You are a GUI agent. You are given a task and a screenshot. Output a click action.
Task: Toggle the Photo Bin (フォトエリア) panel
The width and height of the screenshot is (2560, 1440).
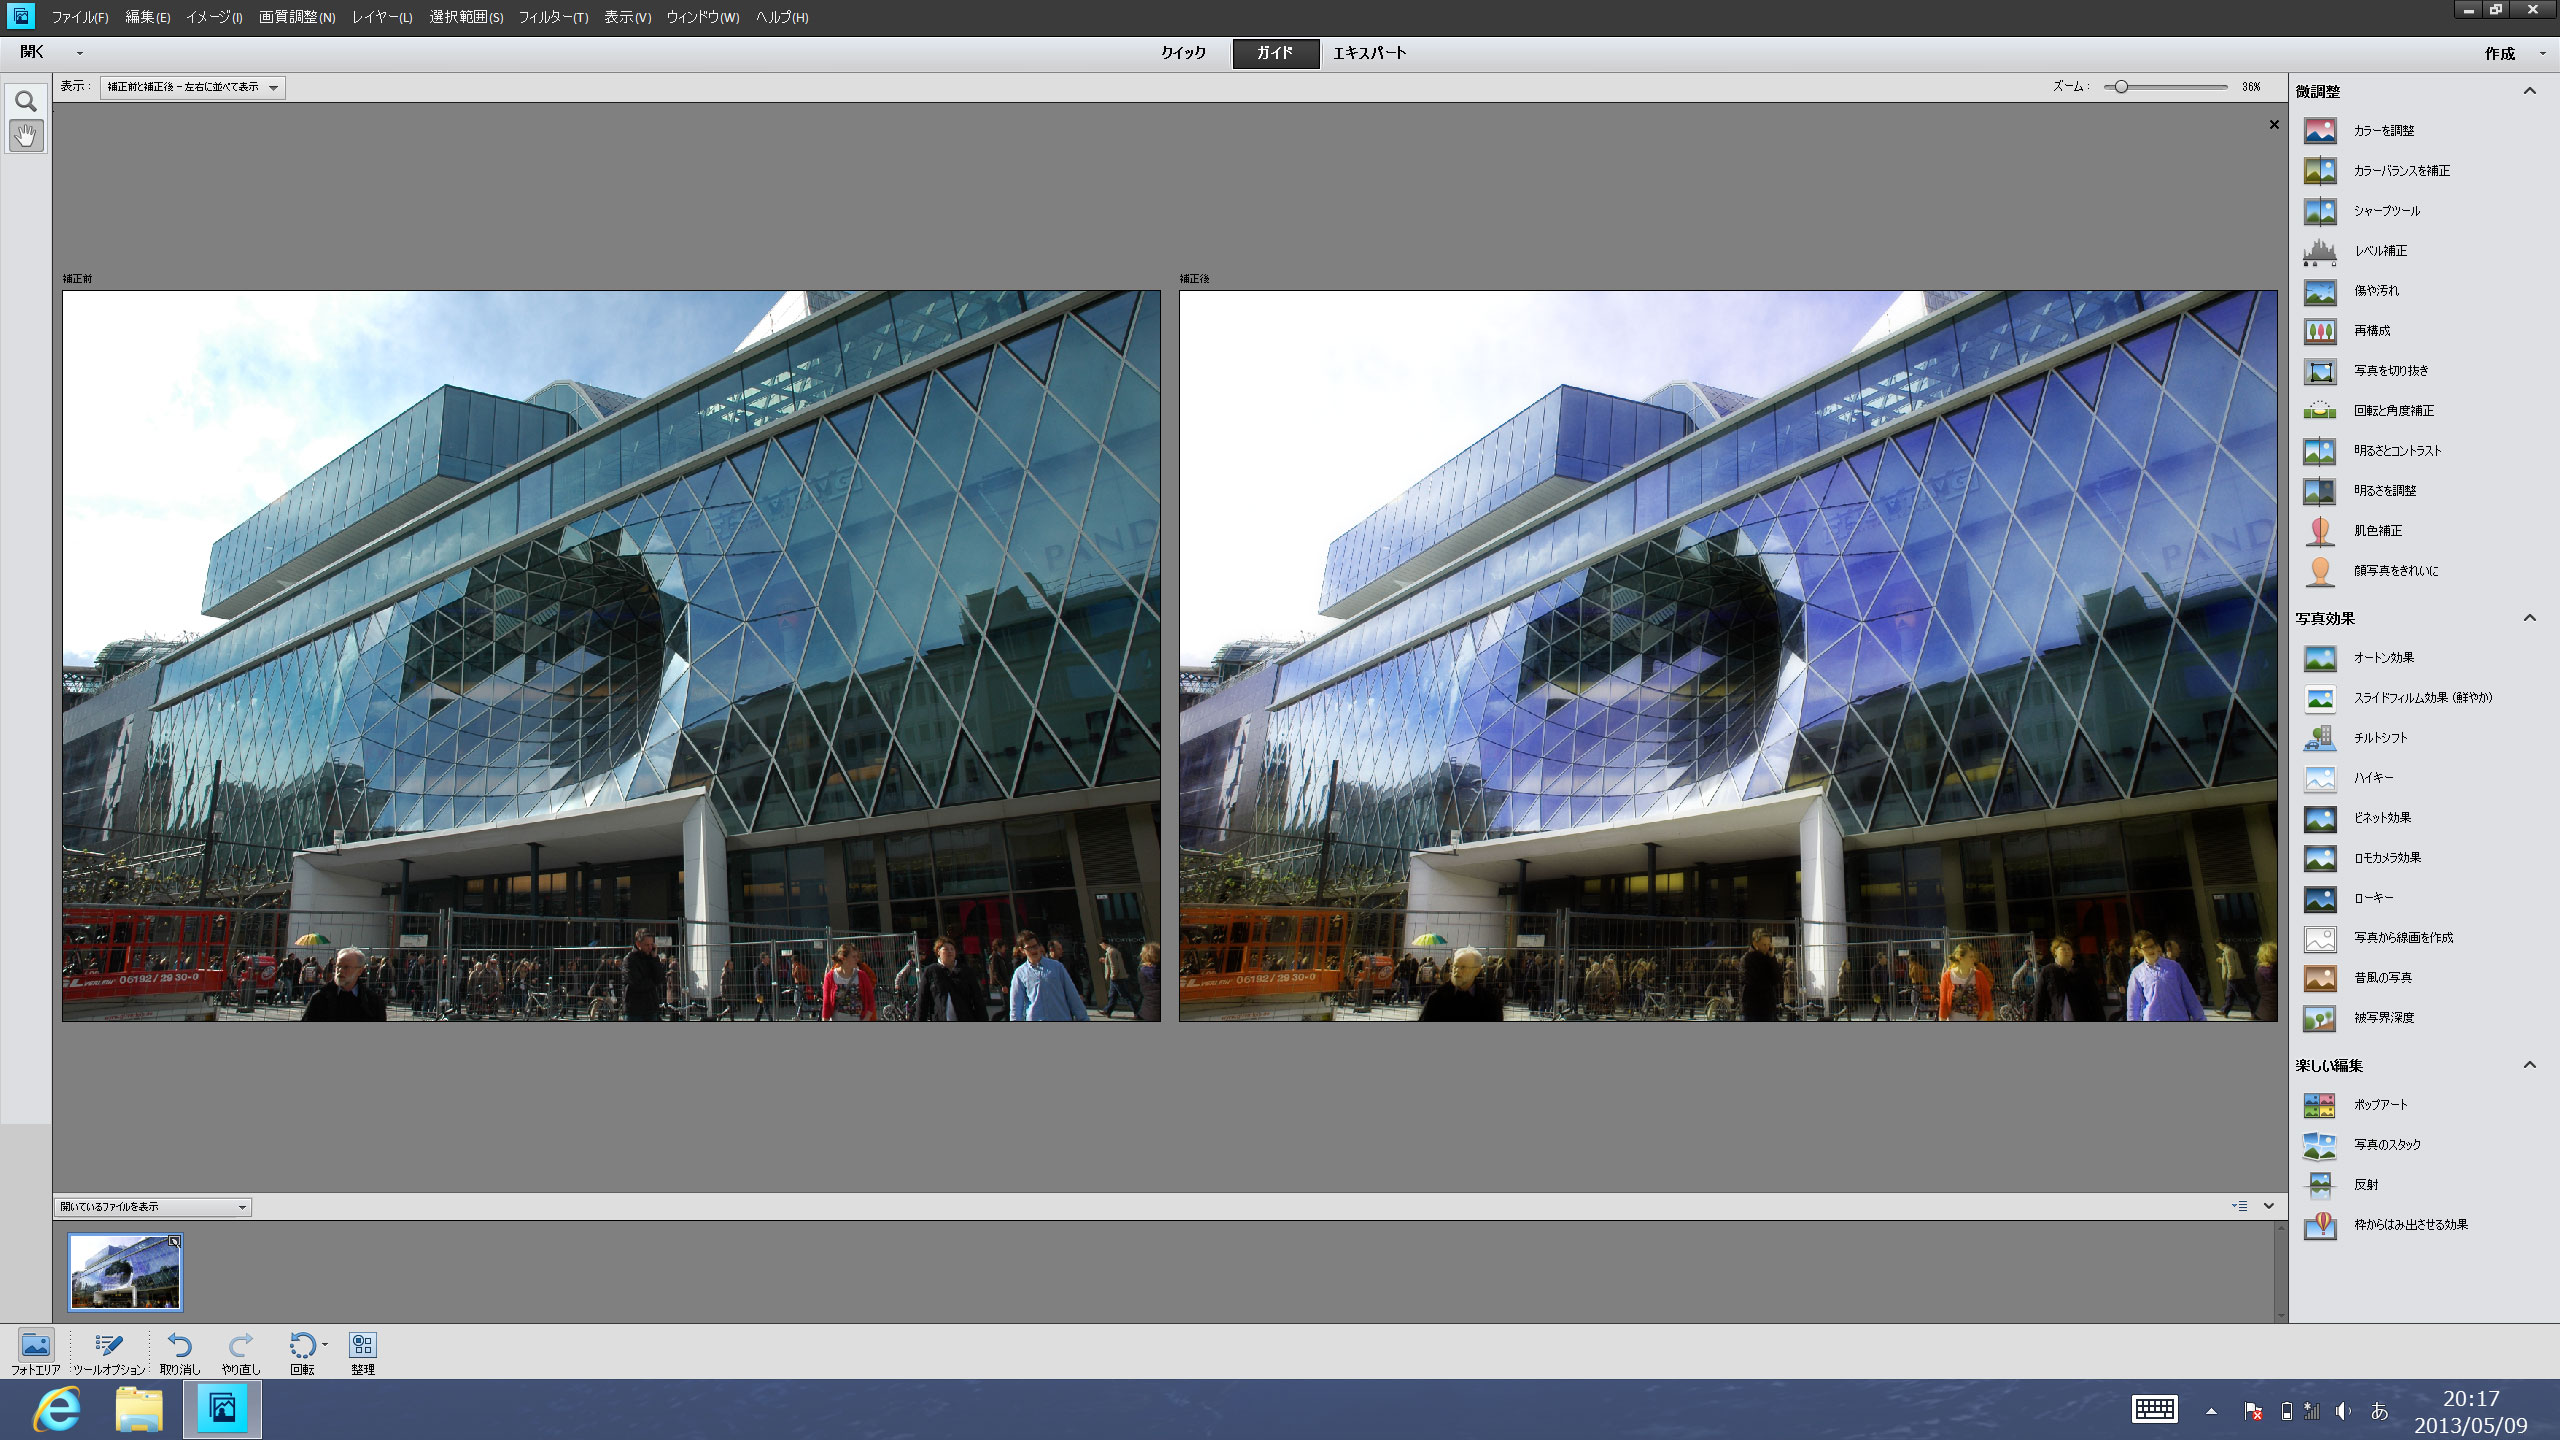coord(35,1345)
